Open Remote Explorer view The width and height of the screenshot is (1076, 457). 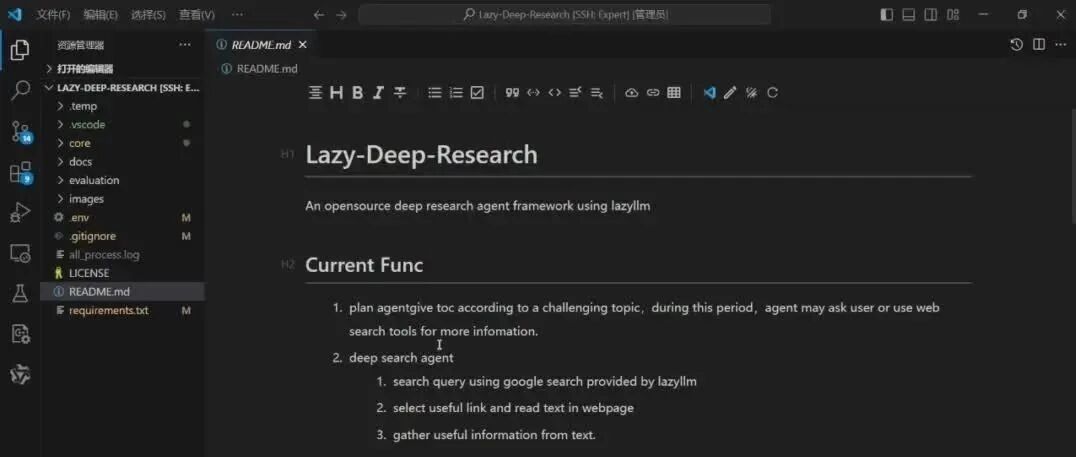click(20, 253)
